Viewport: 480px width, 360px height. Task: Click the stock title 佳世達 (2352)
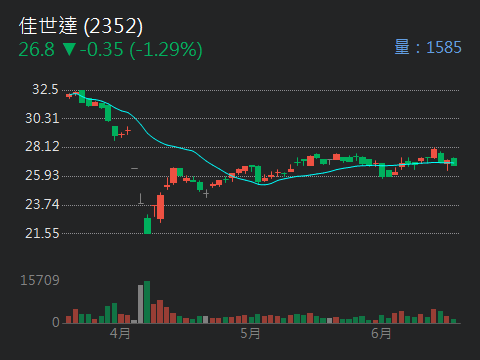pos(81,26)
